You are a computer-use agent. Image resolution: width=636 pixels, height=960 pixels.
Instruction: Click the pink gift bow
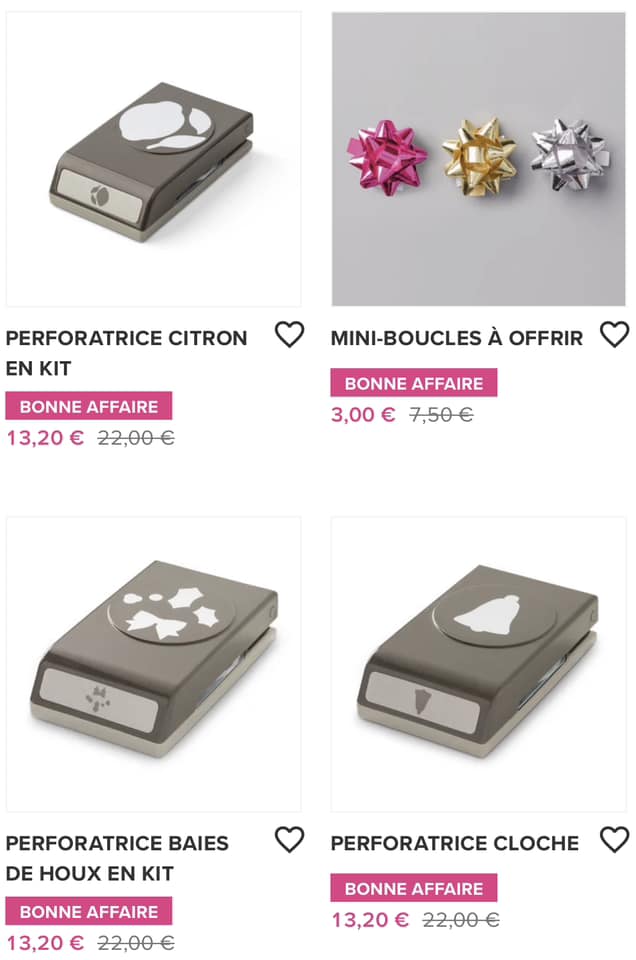point(388,156)
